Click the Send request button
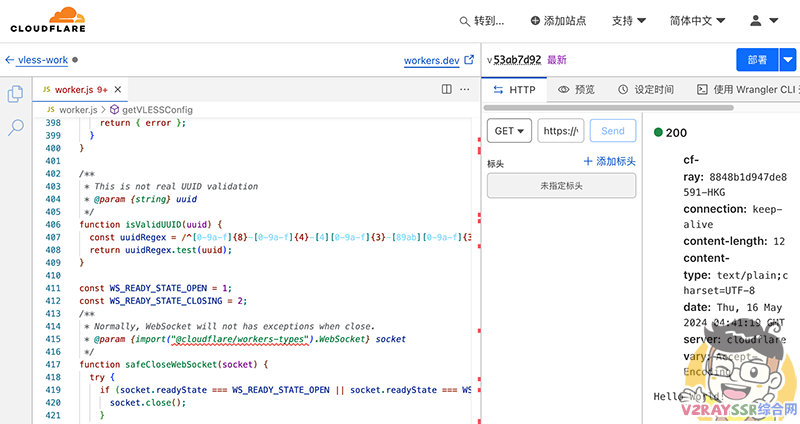This screenshot has width=800, height=424. click(x=613, y=131)
